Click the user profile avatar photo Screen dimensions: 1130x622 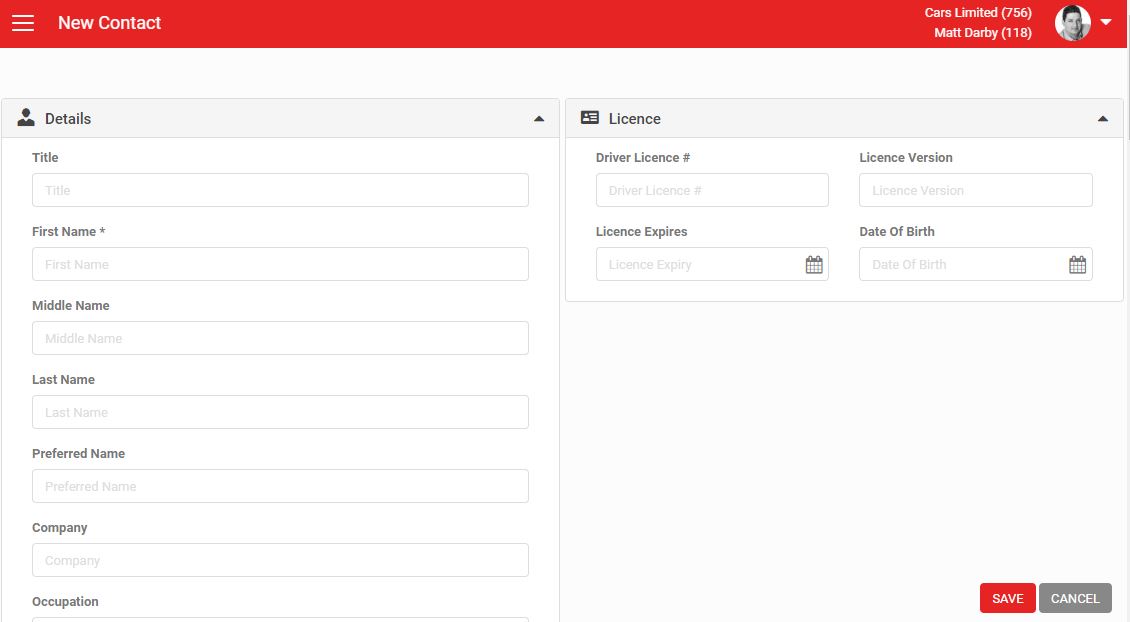click(1072, 23)
